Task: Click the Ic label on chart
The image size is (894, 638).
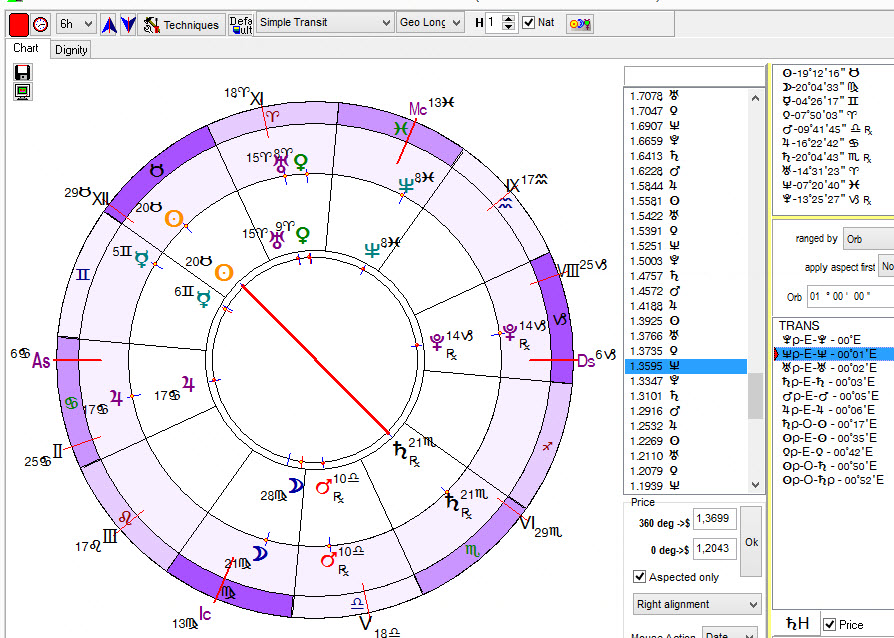Action: click(x=205, y=613)
